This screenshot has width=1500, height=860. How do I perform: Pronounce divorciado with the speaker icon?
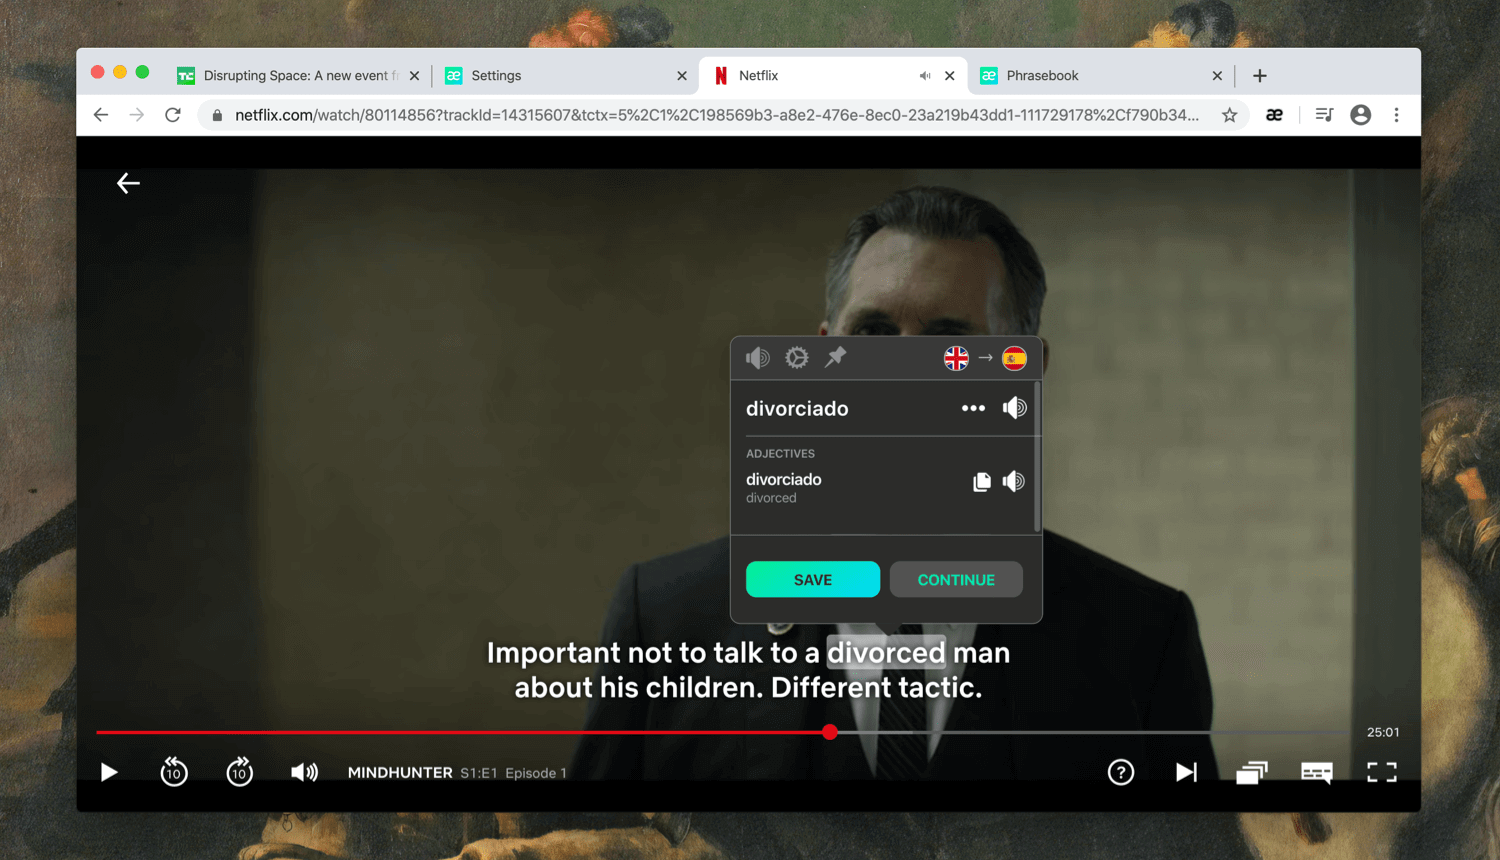pyautogui.click(x=1014, y=408)
